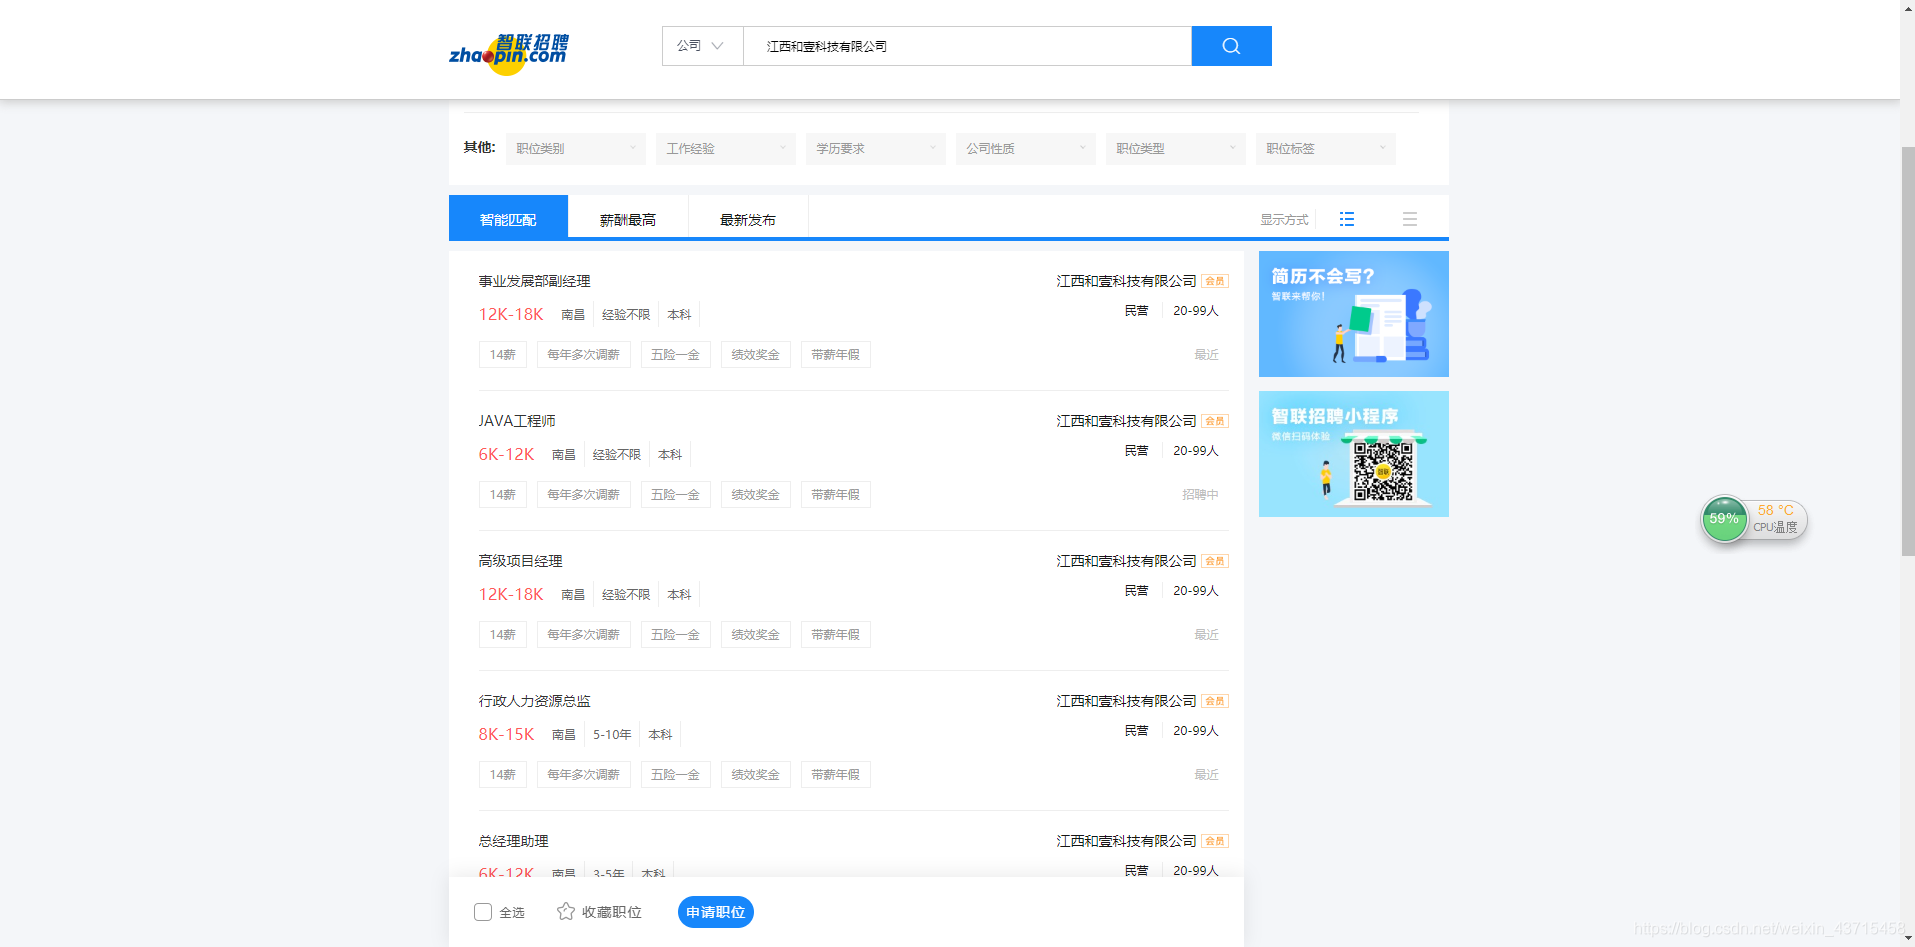
Task: Open the 高级项目经理 job posting
Action: click(520, 561)
